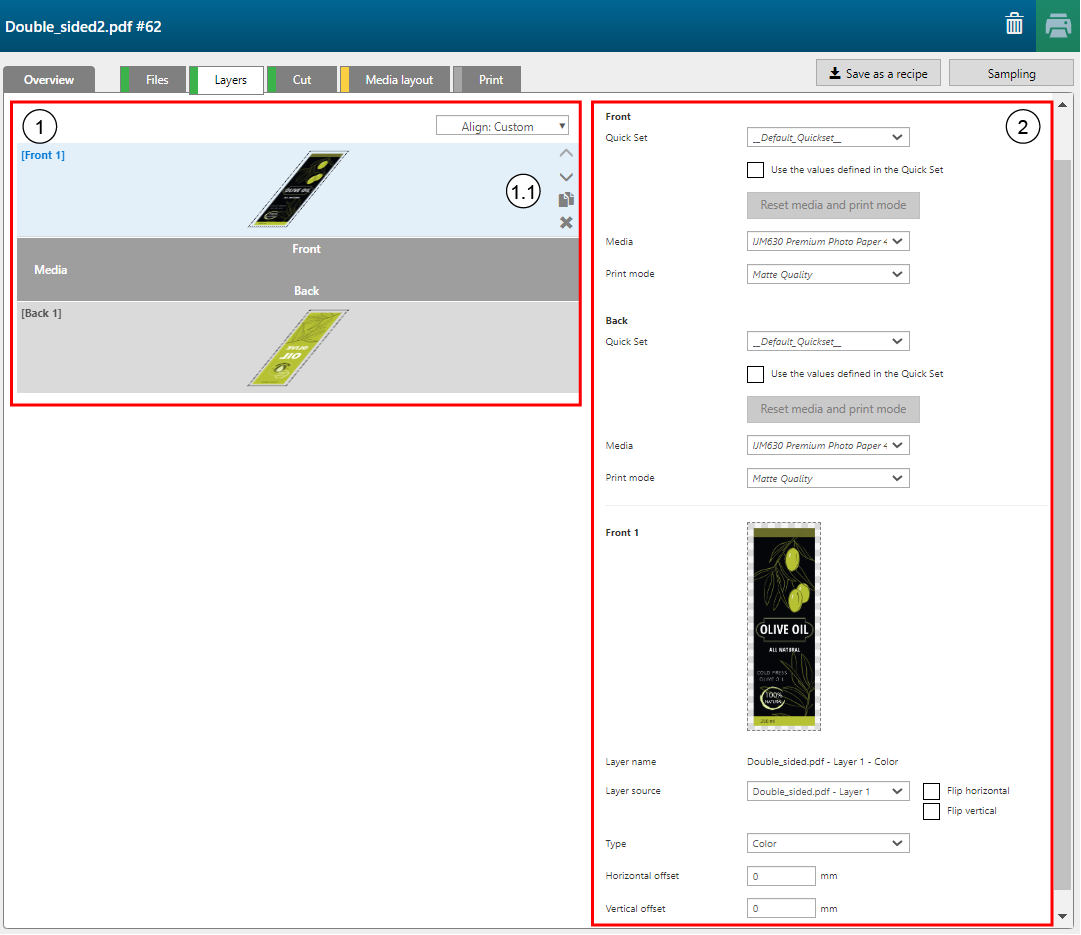
Task: Open the Align: Custom dropdown
Action: pos(502,127)
